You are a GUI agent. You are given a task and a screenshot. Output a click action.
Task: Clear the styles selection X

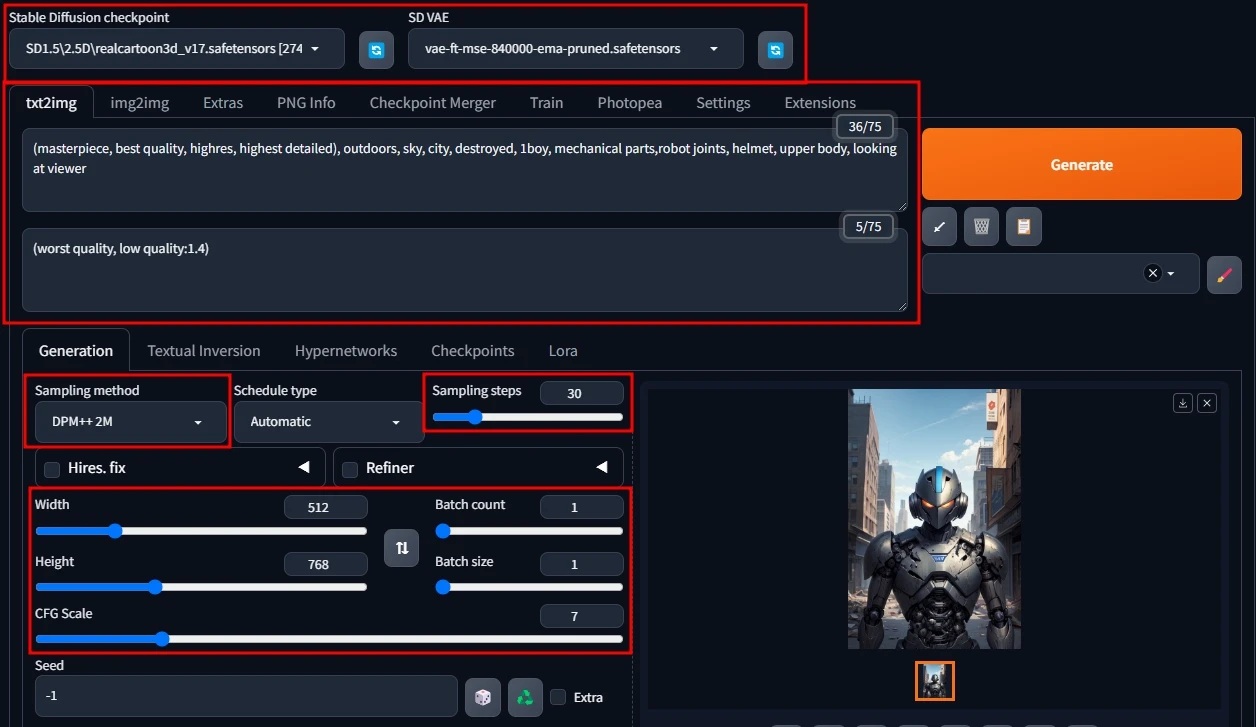point(1152,274)
